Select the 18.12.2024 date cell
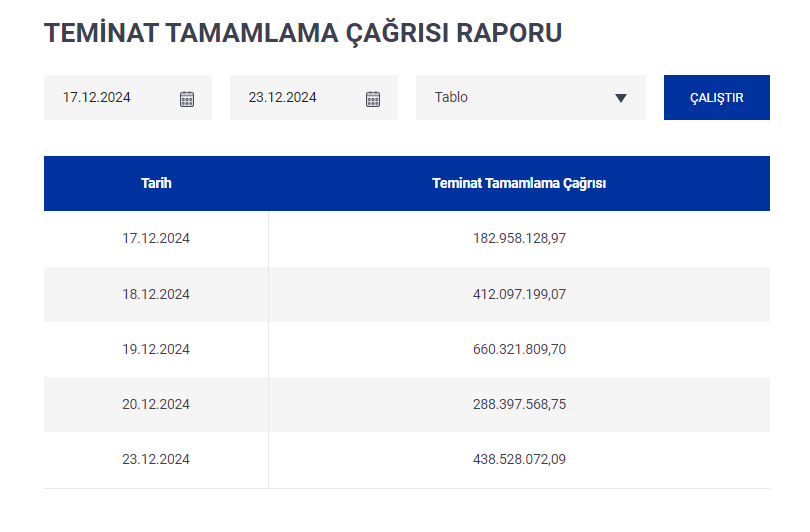Viewport: 810px width, 532px height. coord(156,294)
